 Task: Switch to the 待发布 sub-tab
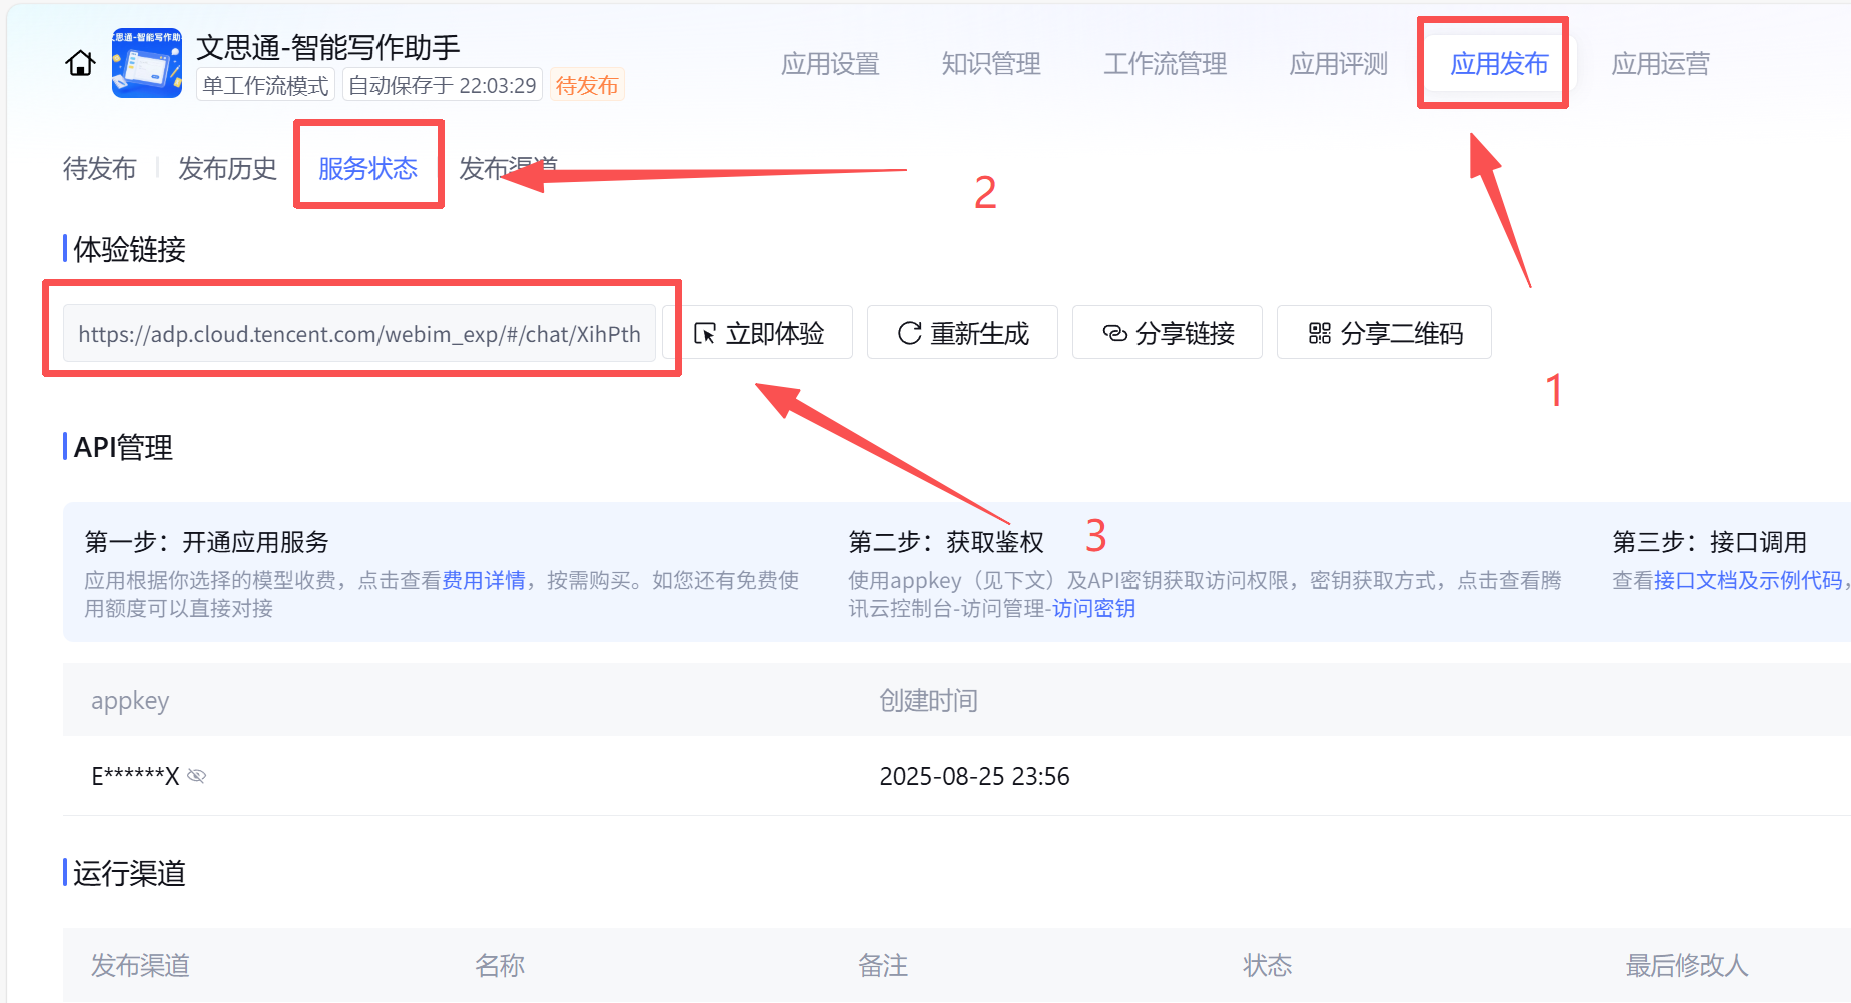99,168
